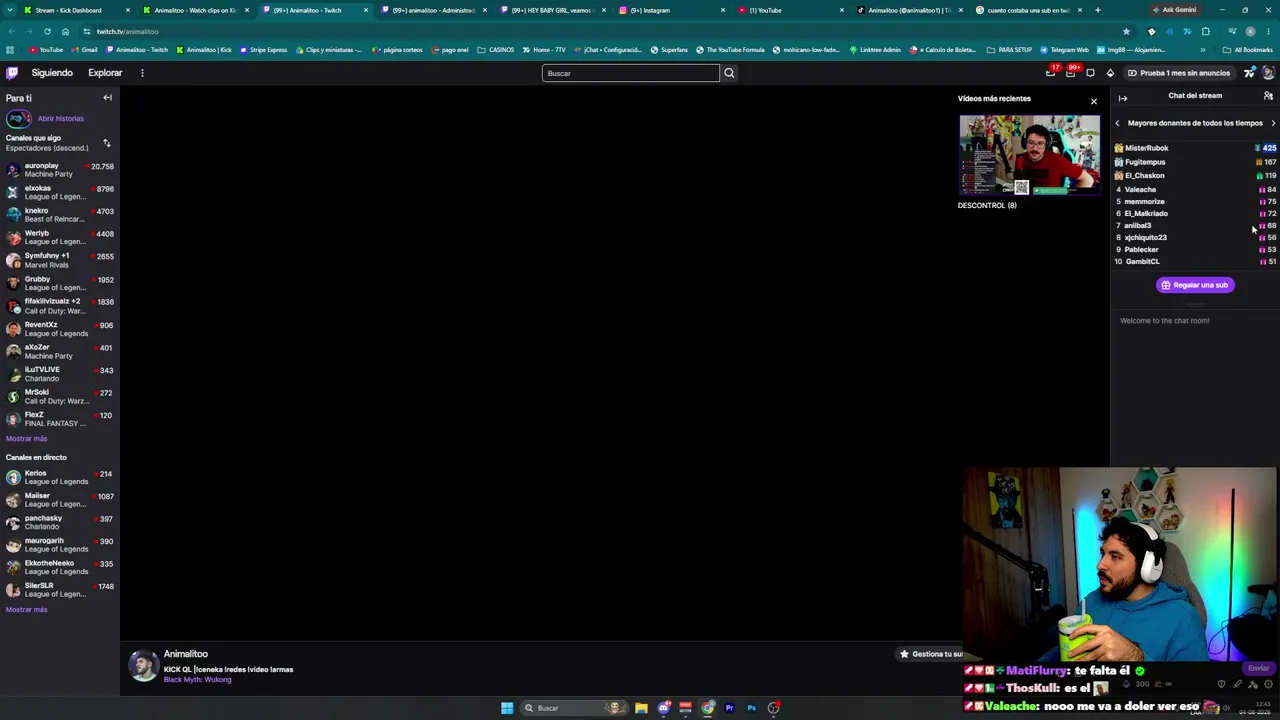
Task: Focus the Buscar search field
Action: tap(631, 73)
